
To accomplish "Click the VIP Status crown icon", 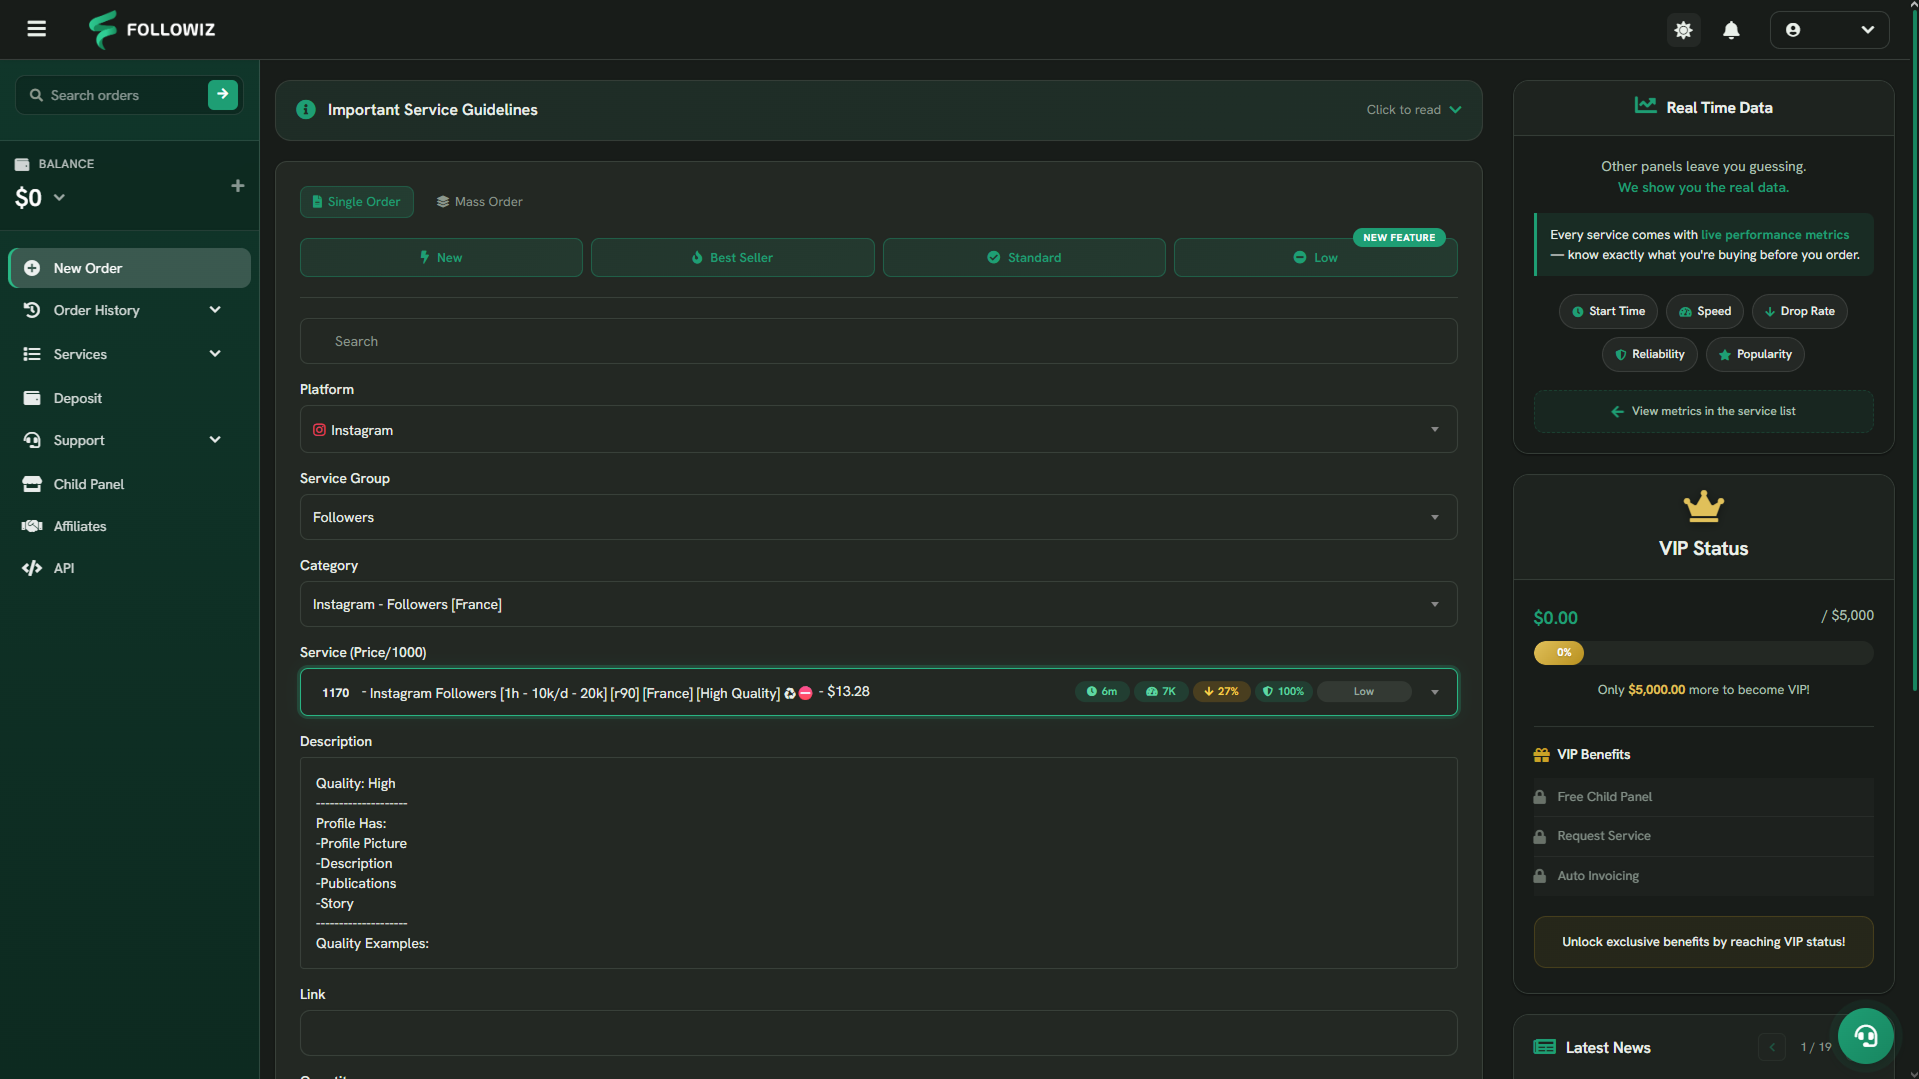I will [1703, 506].
